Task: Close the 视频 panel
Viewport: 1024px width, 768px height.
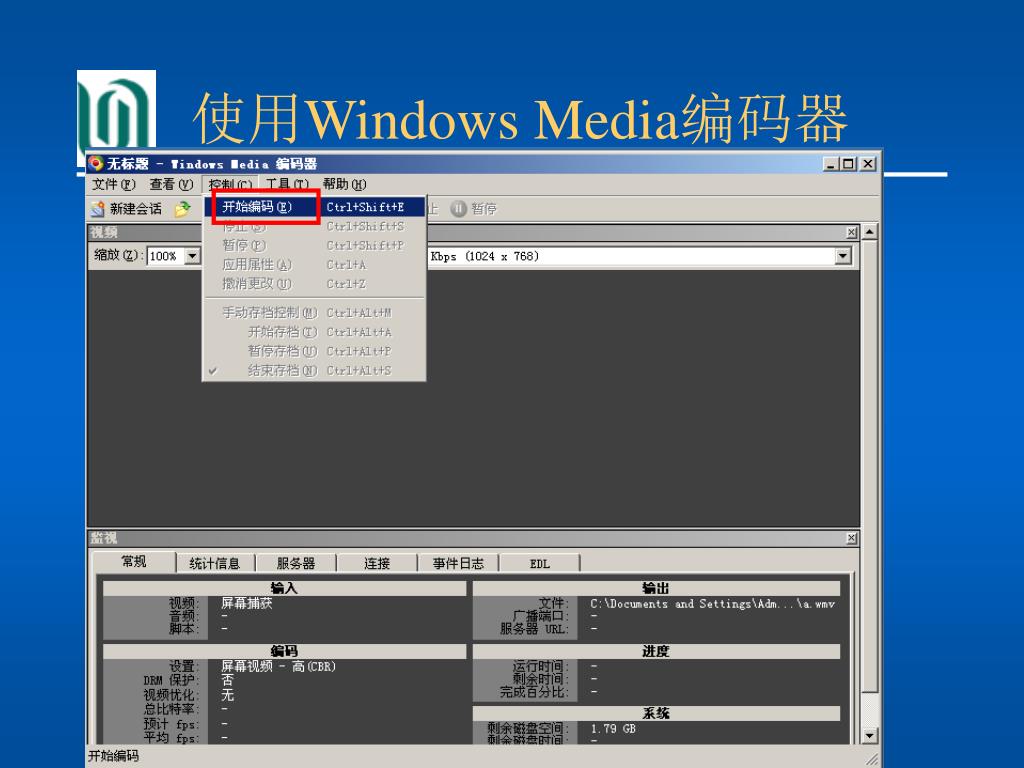Action: click(852, 232)
